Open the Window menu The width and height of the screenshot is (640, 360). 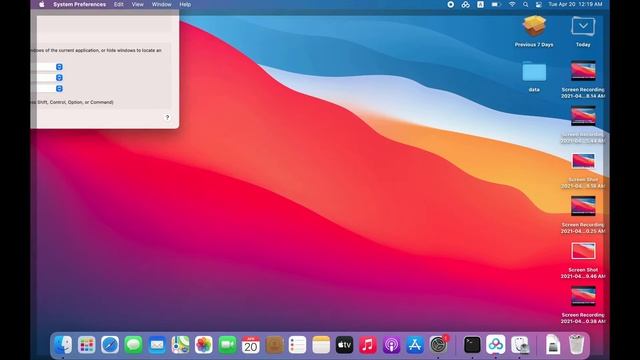pyautogui.click(x=162, y=4)
